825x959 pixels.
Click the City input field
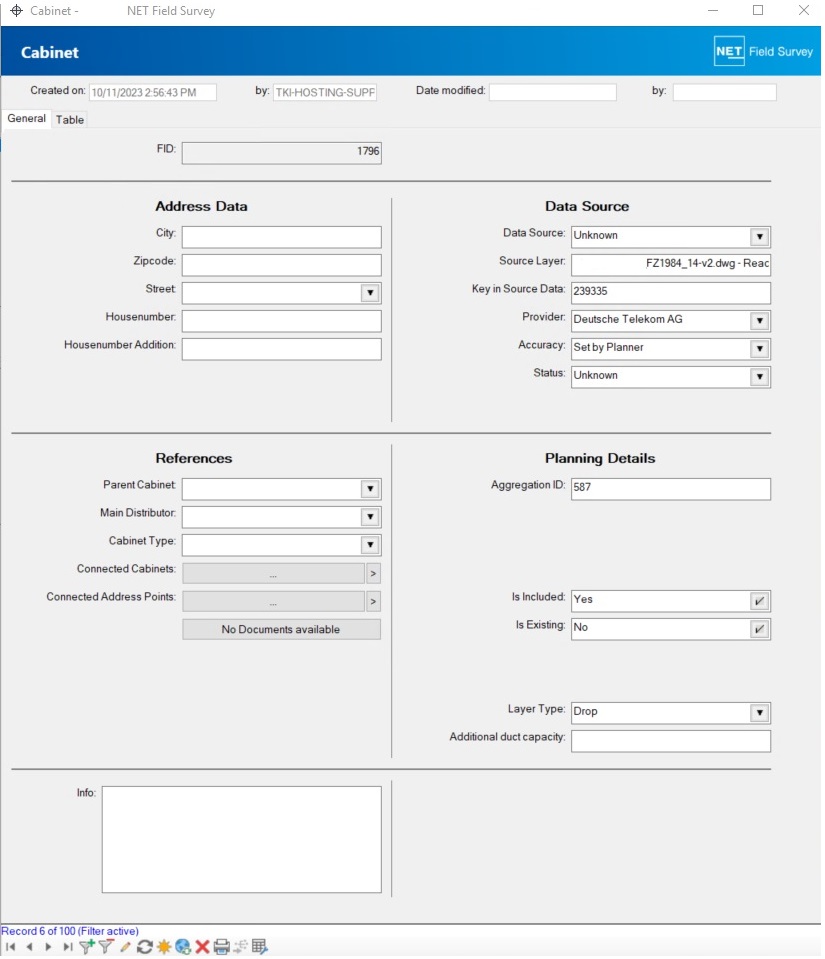(x=281, y=237)
